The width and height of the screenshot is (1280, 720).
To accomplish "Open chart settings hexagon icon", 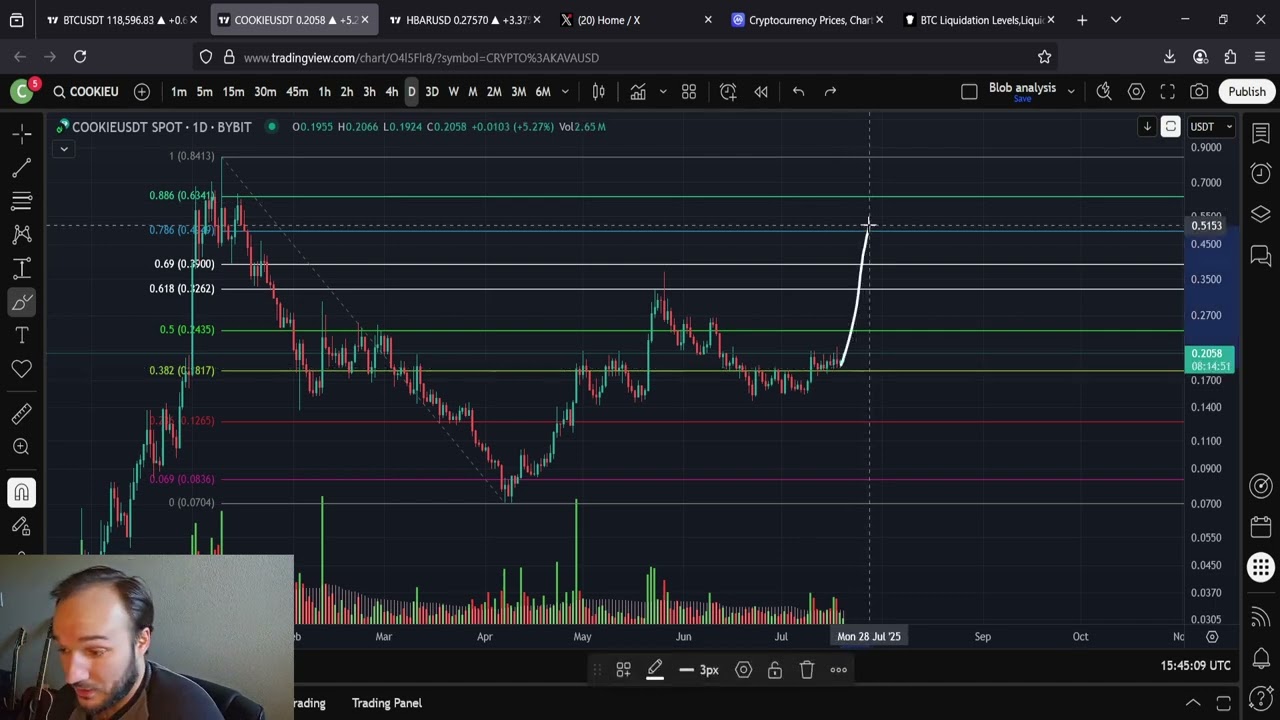I will pyautogui.click(x=1136, y=92).
